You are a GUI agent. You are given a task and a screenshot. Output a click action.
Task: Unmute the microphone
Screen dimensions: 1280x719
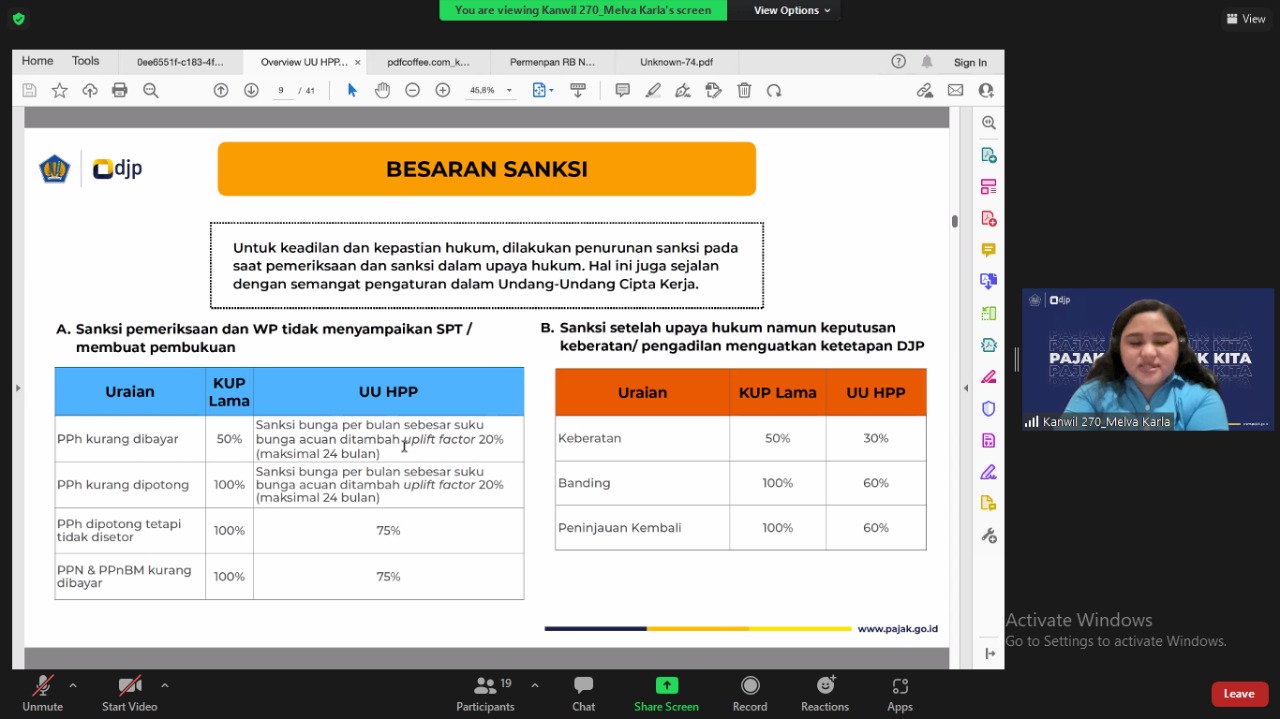(x=42, y=692)
